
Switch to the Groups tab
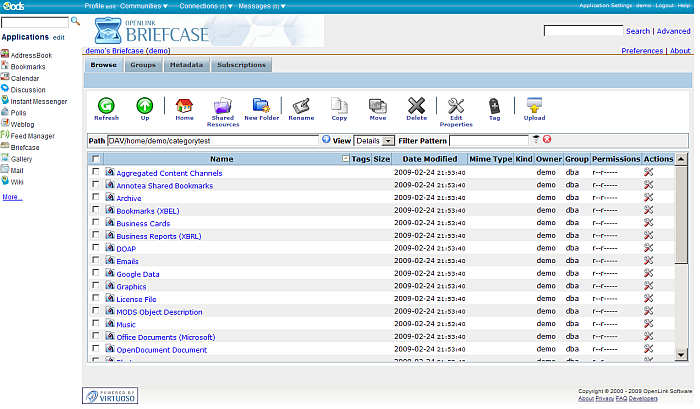pos(142,65)
